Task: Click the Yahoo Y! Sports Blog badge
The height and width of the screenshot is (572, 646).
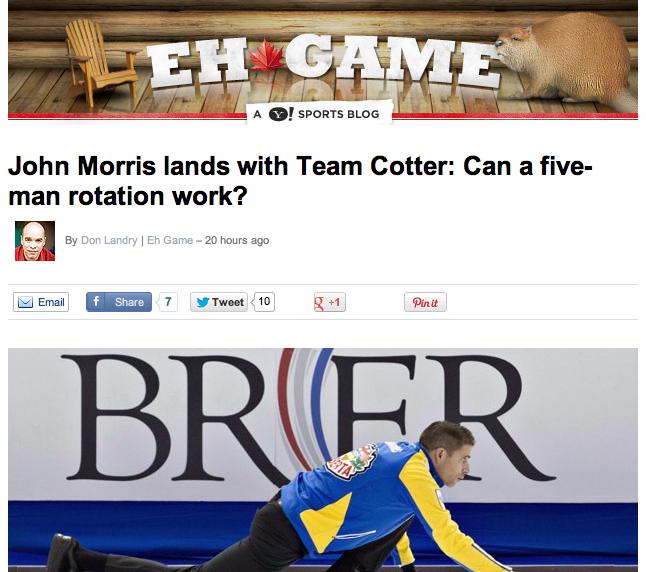Action: pyautogui.click(x=319, y=114)
